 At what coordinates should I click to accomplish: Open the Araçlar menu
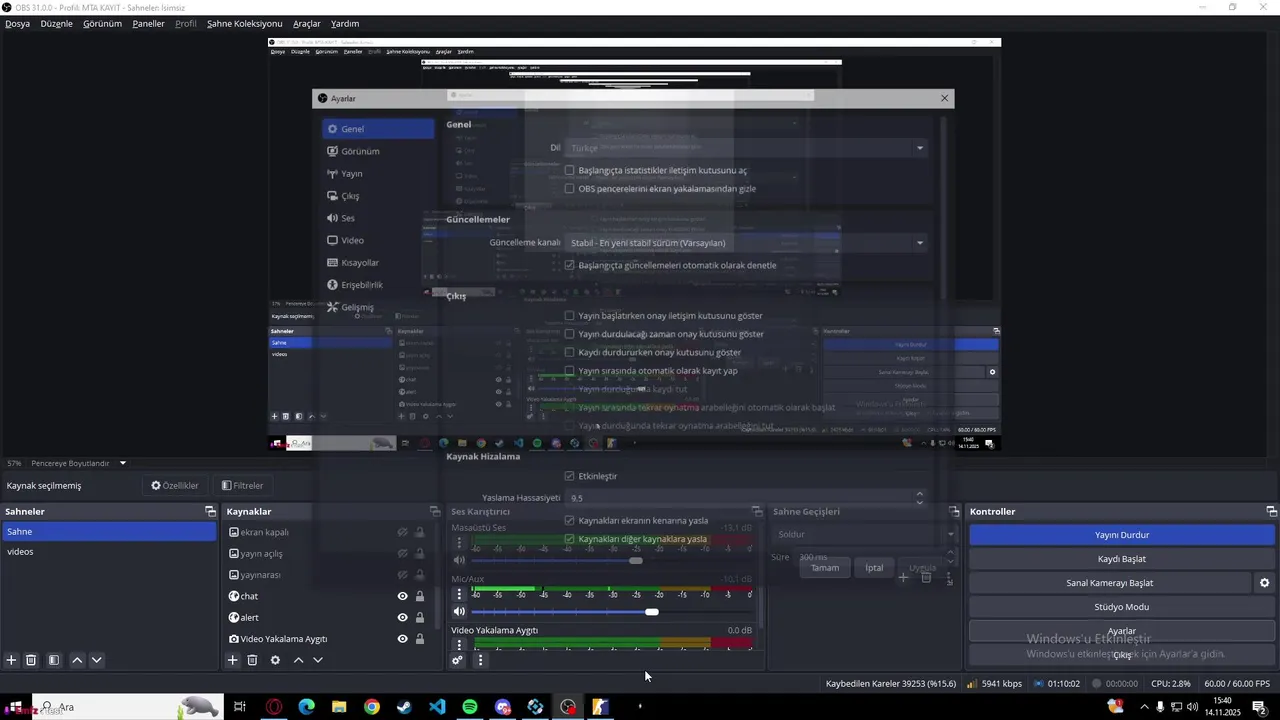306,23
